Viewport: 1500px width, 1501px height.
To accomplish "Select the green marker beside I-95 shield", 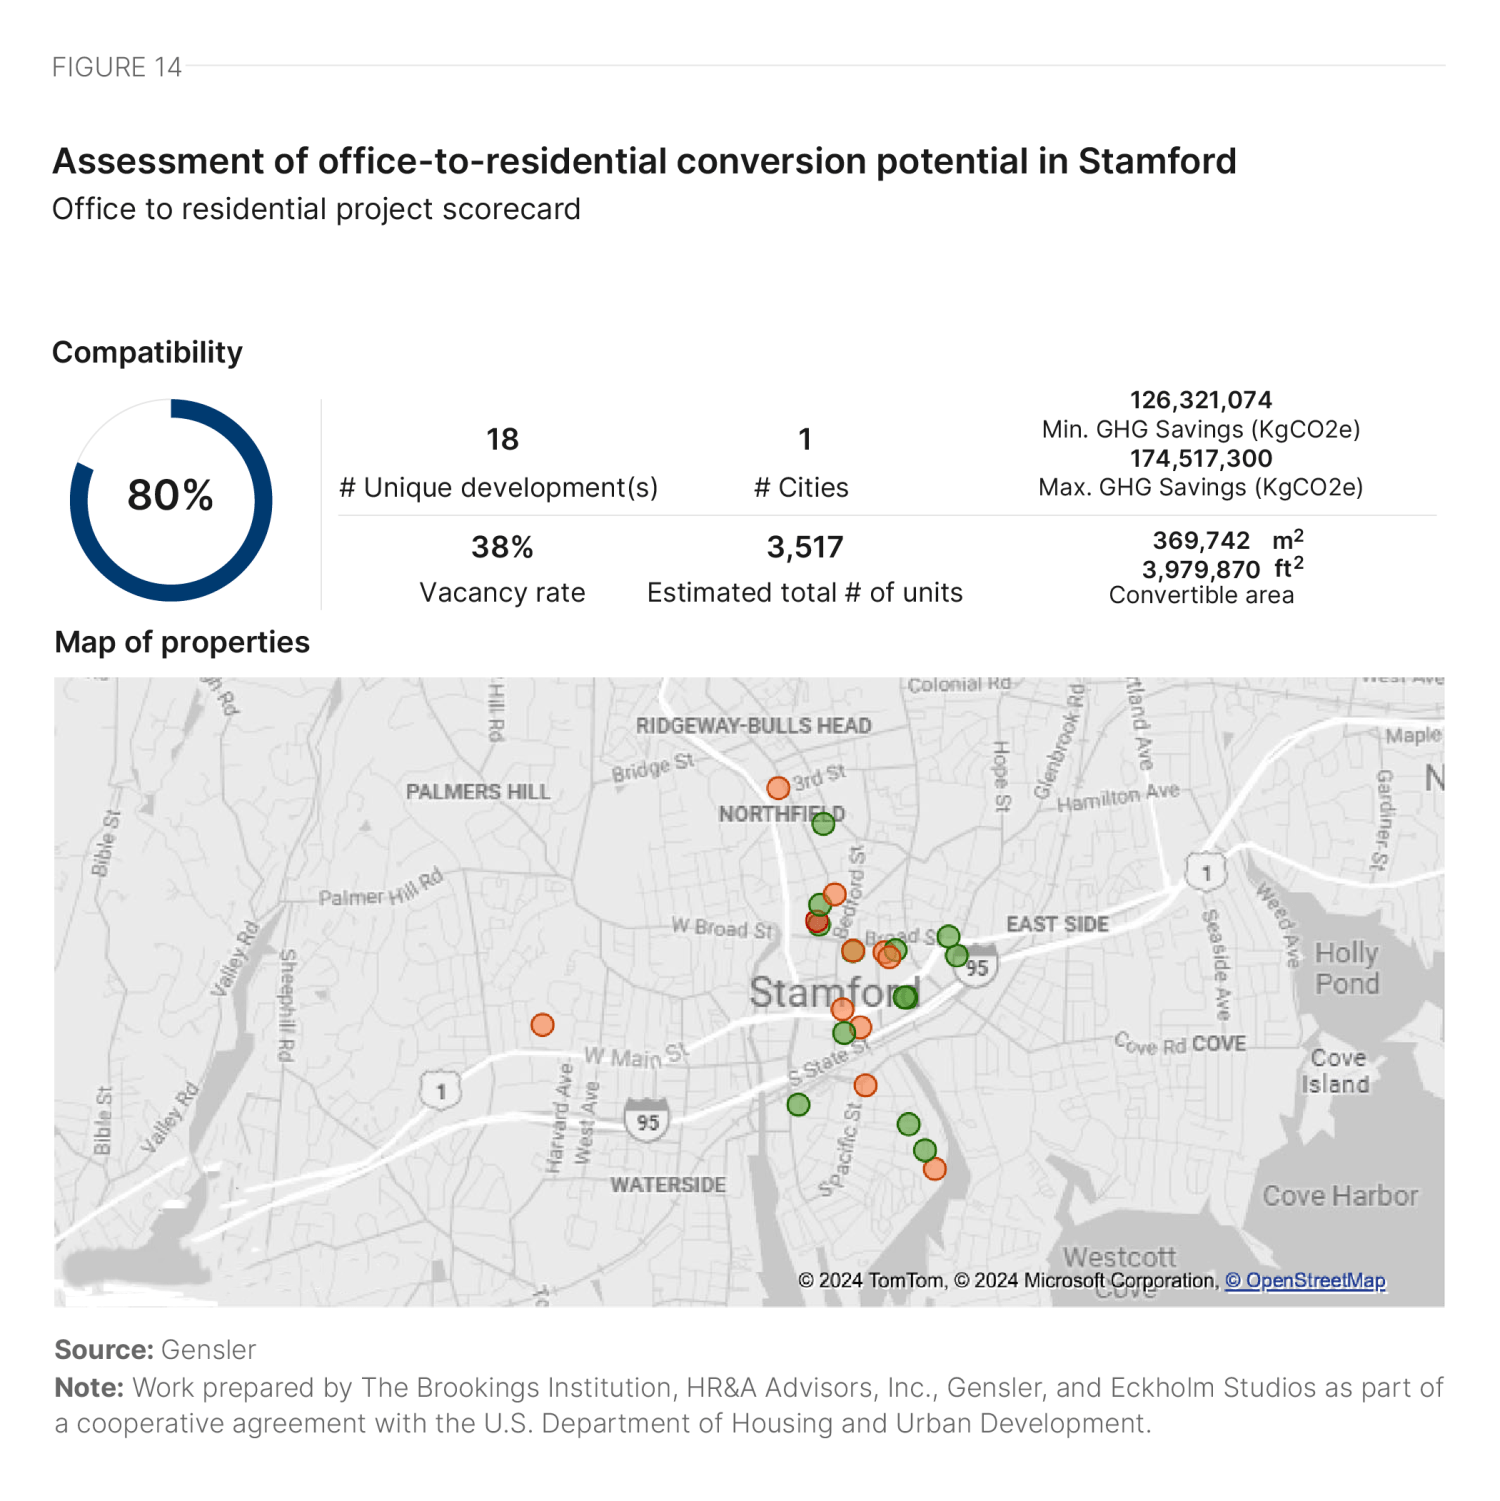I will tap(957, 956).
